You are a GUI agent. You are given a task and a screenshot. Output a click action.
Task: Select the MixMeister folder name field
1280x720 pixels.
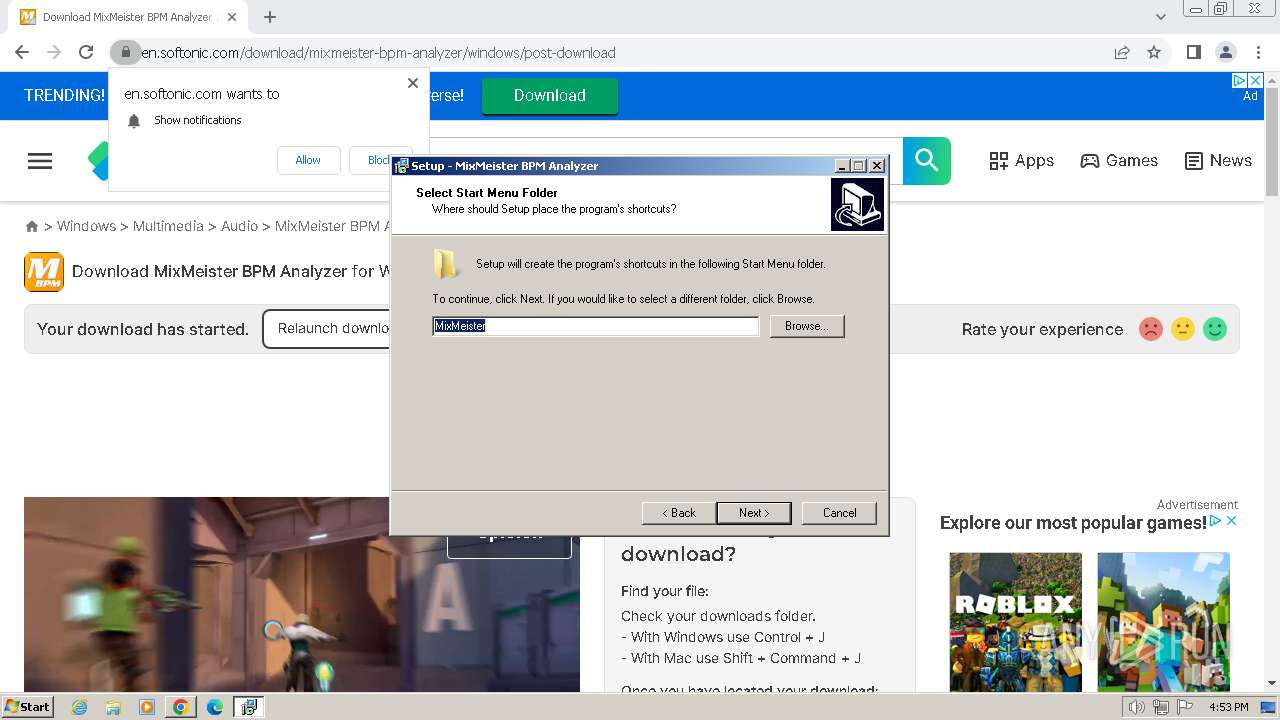click(596, 326)
